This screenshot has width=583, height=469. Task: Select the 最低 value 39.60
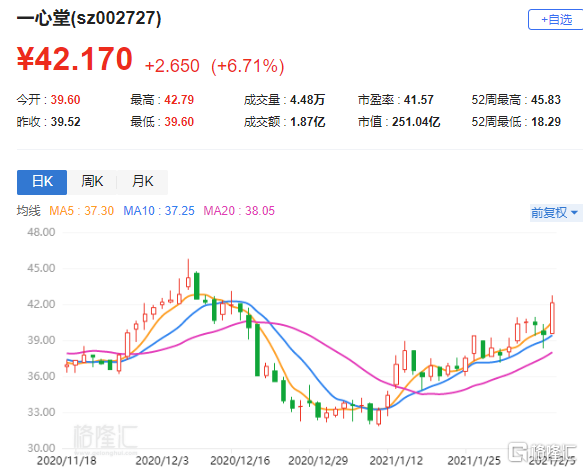tap(179, 122)
